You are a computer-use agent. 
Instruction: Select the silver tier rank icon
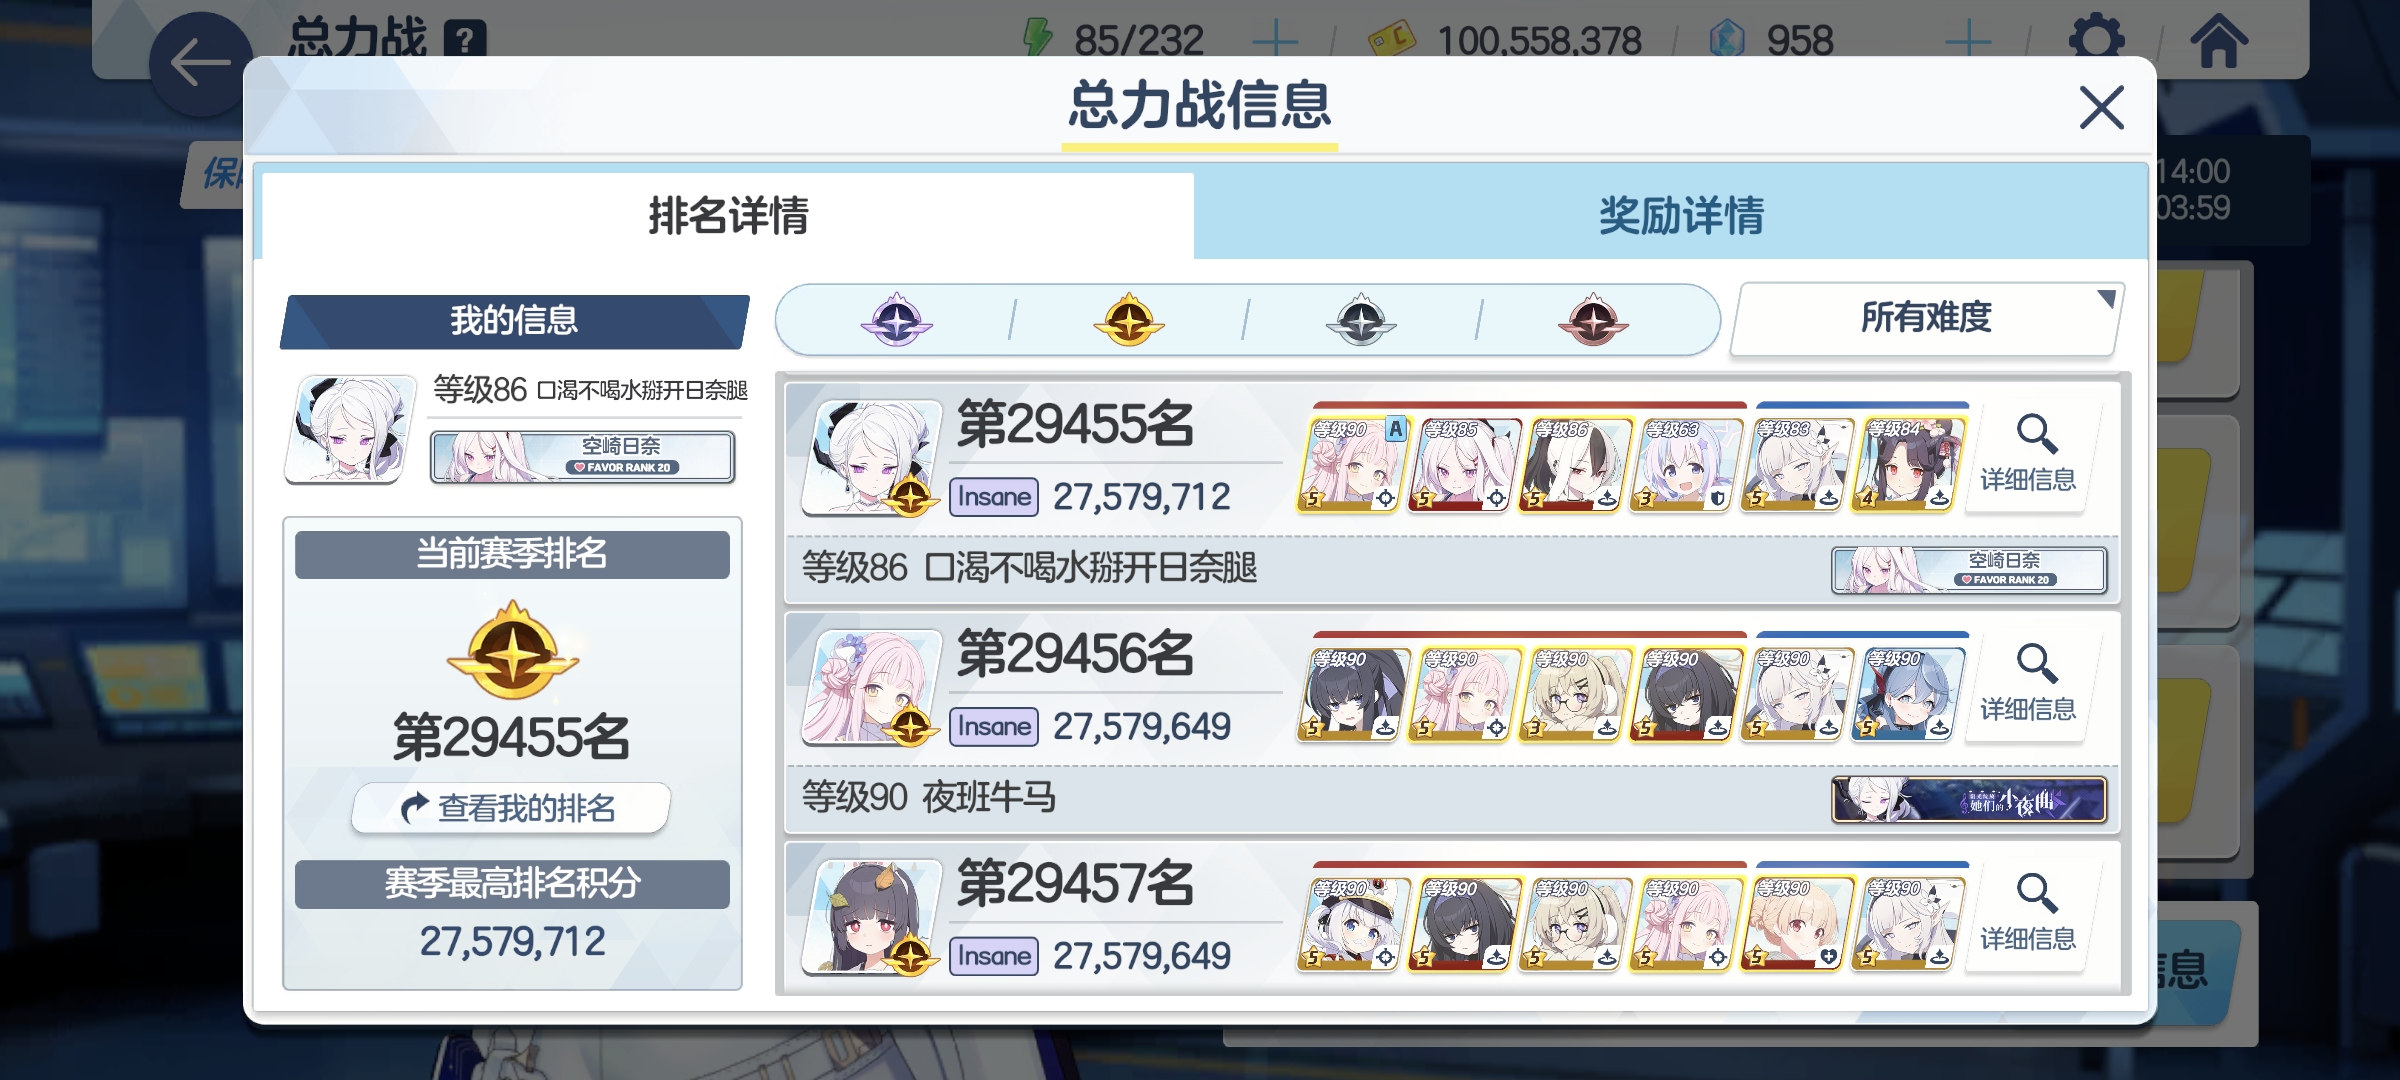(1361, 320)
